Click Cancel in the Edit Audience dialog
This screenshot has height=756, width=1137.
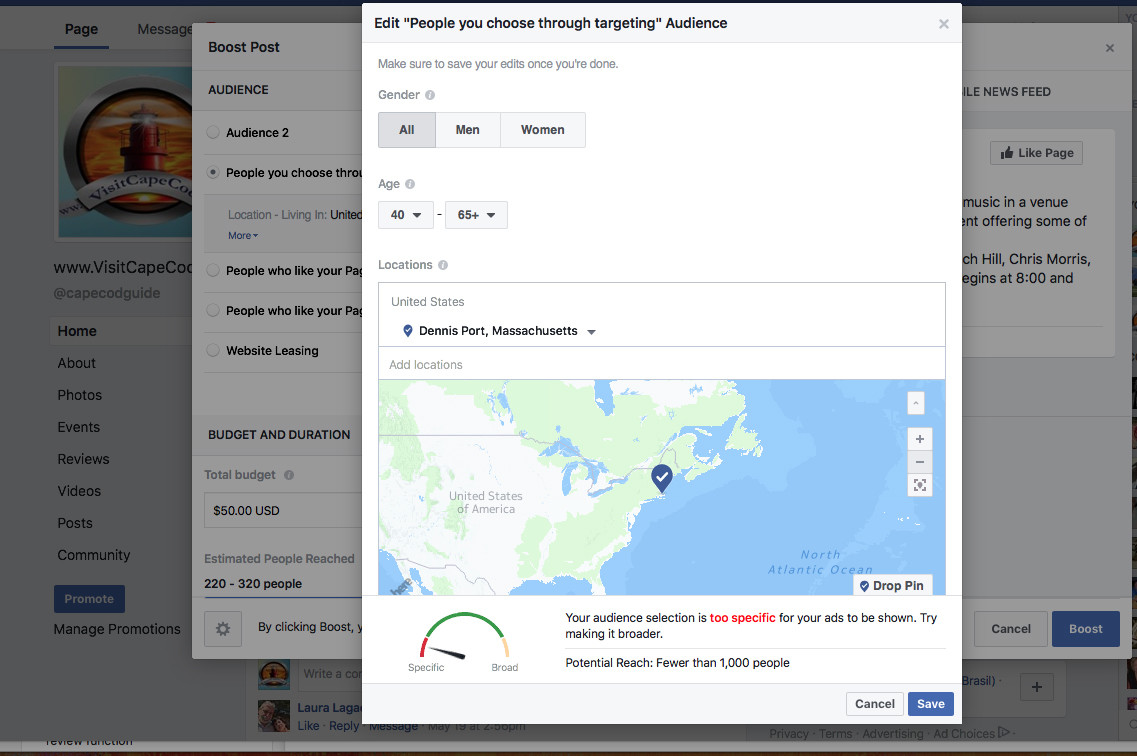click(875, 704)
